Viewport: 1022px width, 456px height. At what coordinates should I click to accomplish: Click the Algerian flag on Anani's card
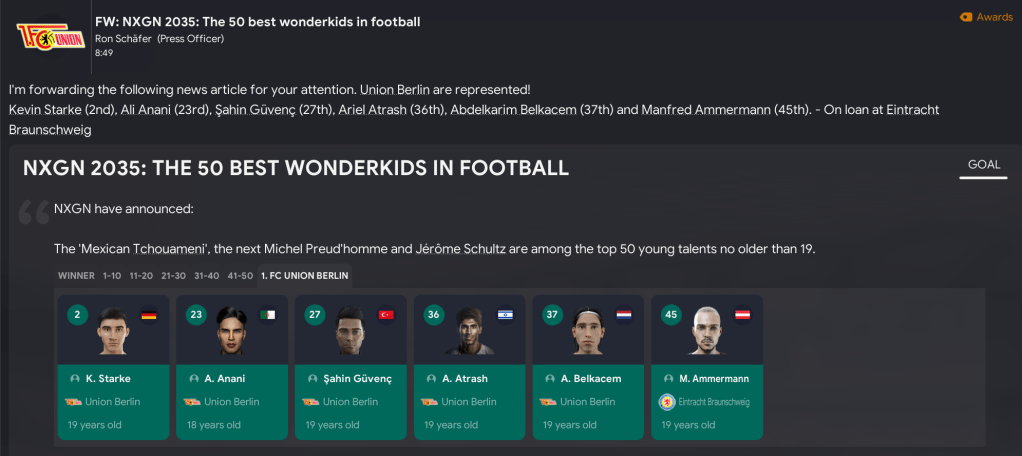coord(267,314)
